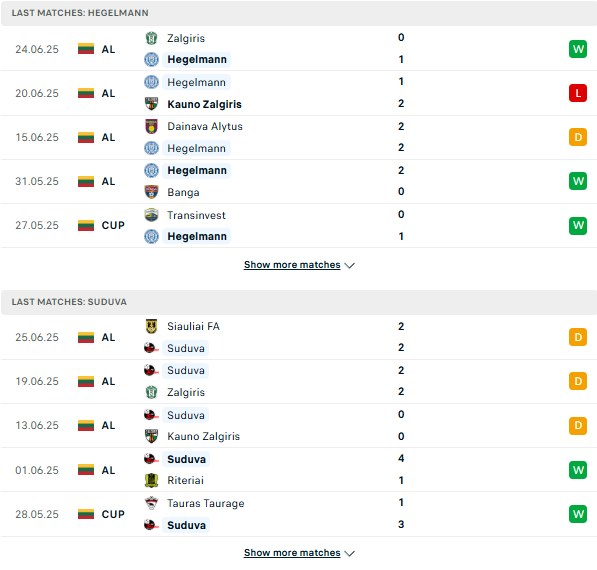Click the Tauras Taurage club logo
The image size is (597, 570).
click(152, 503)
